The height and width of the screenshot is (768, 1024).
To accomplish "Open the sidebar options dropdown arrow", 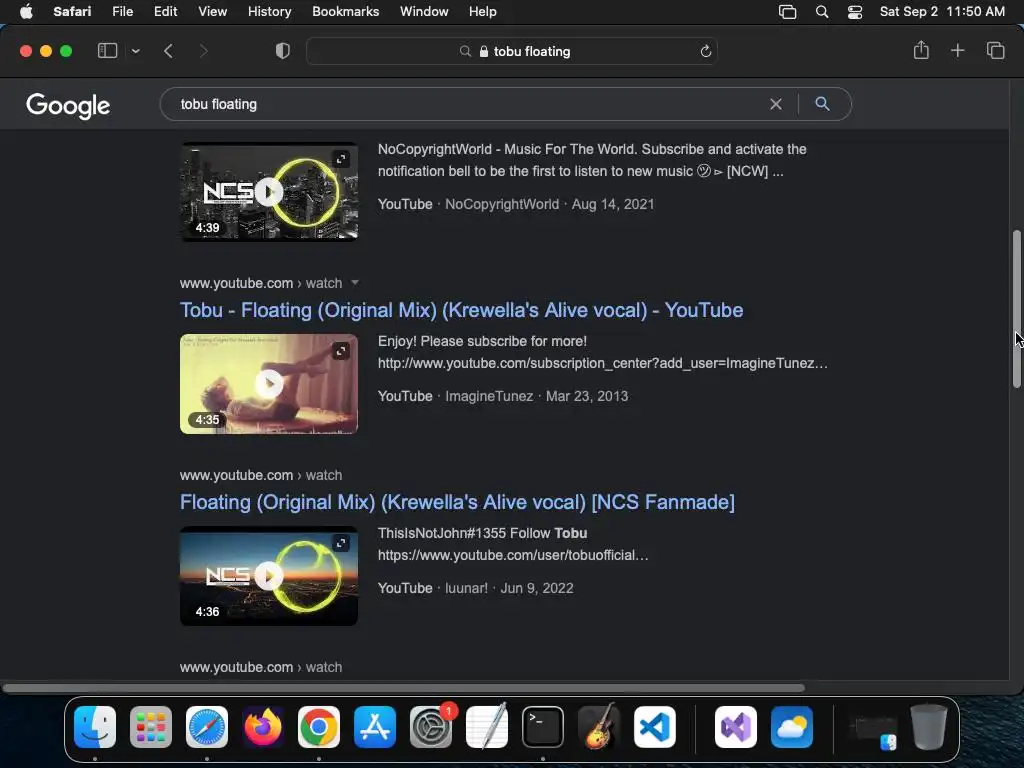I will coord(136,51).
